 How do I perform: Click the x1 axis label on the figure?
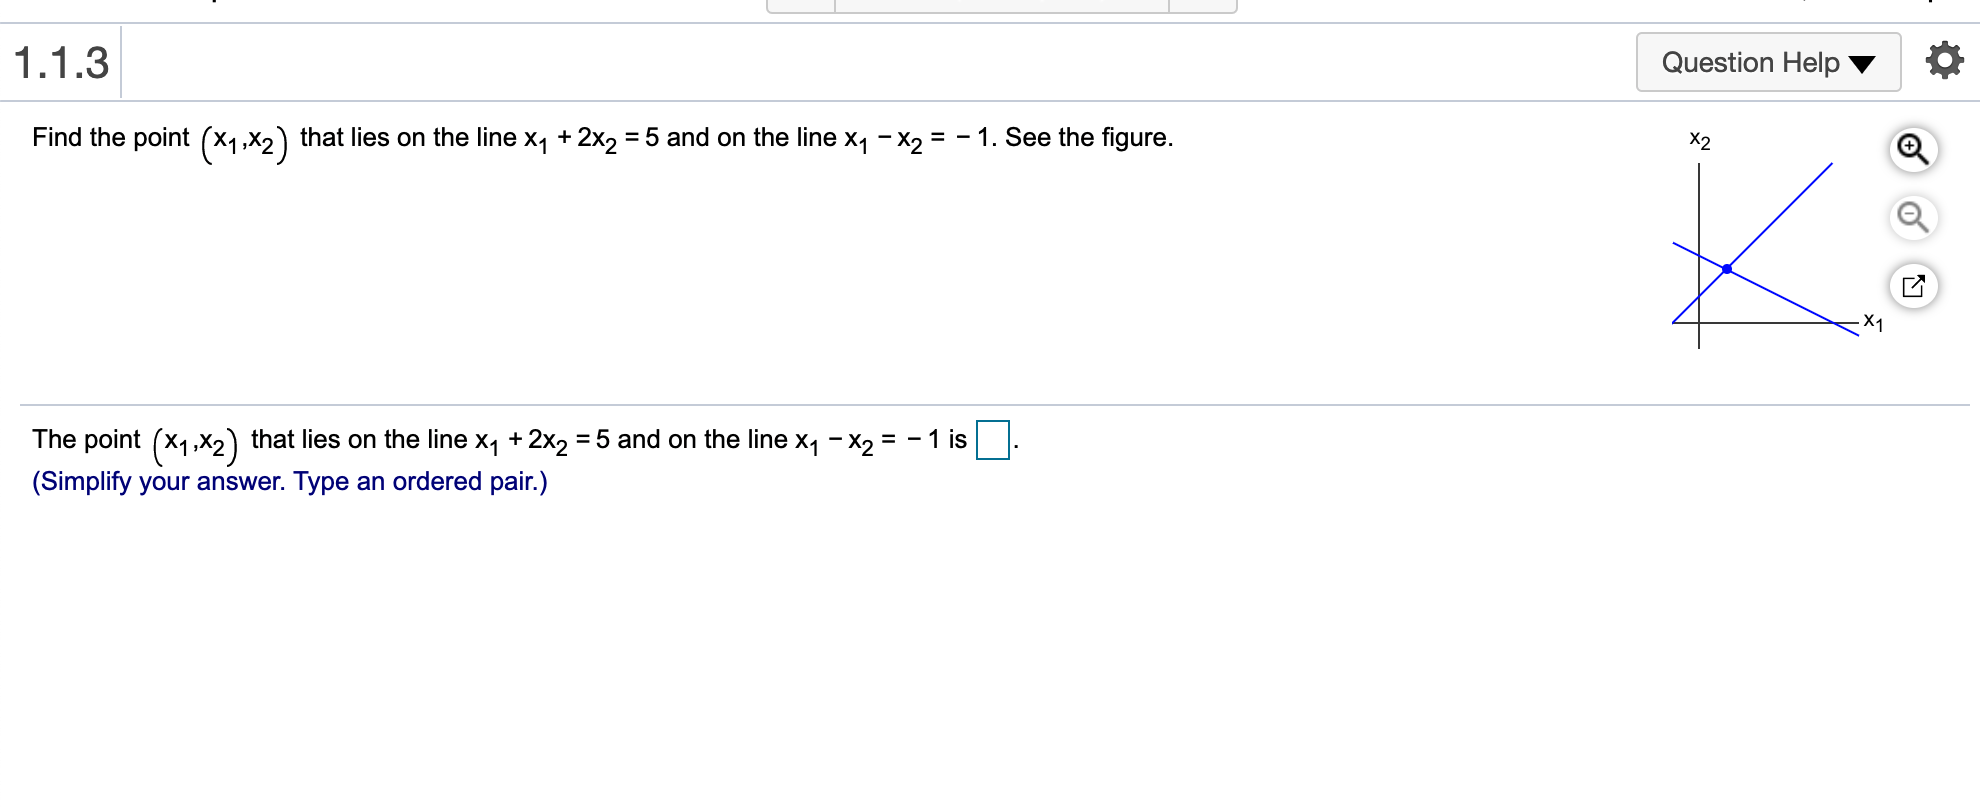coord(1873,322)
